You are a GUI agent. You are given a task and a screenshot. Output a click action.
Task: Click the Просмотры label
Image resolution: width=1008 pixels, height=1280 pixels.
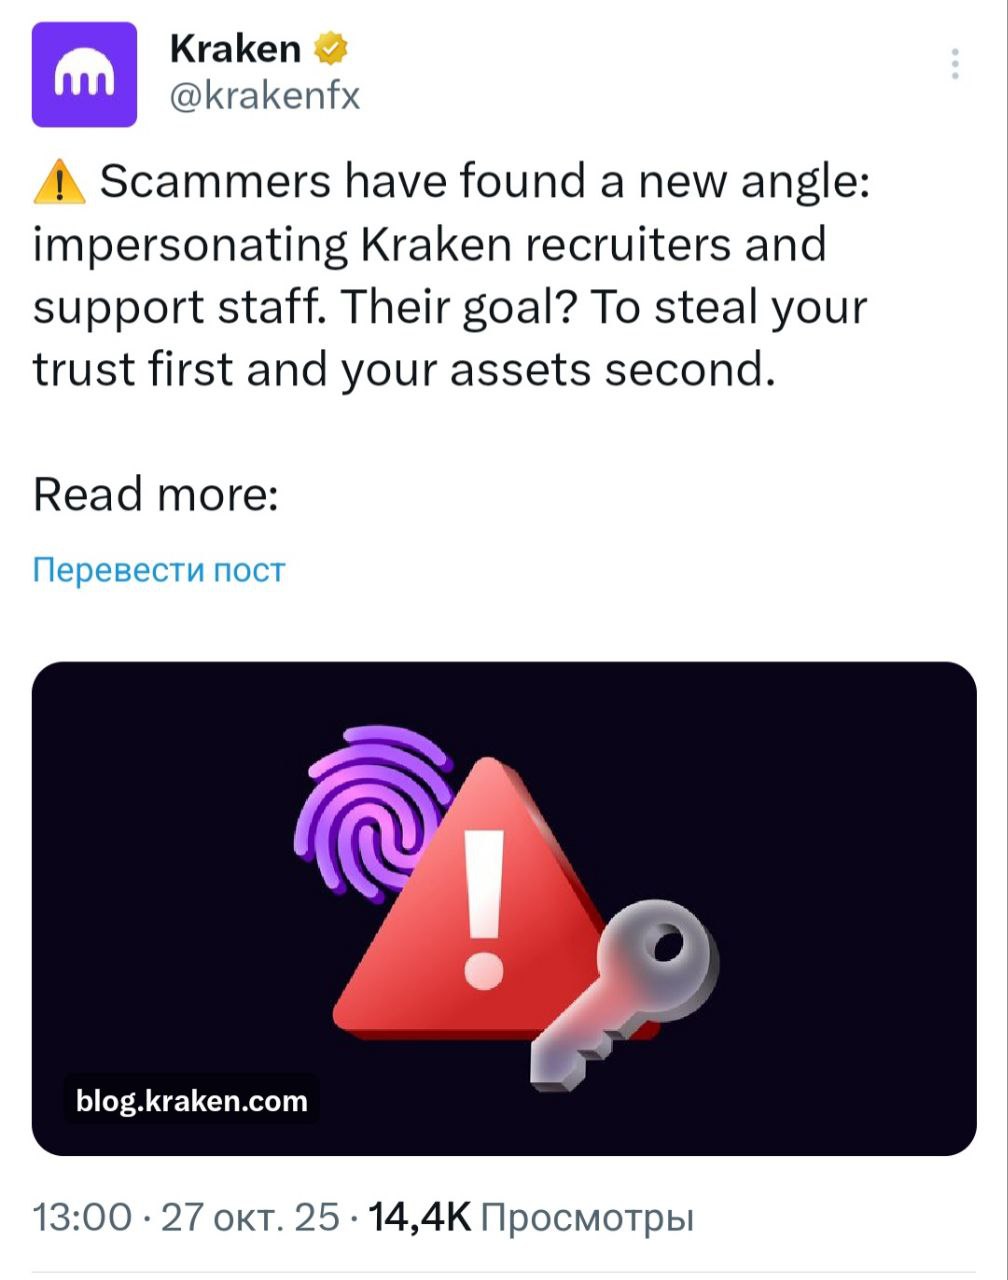(x=587, y=1219)
